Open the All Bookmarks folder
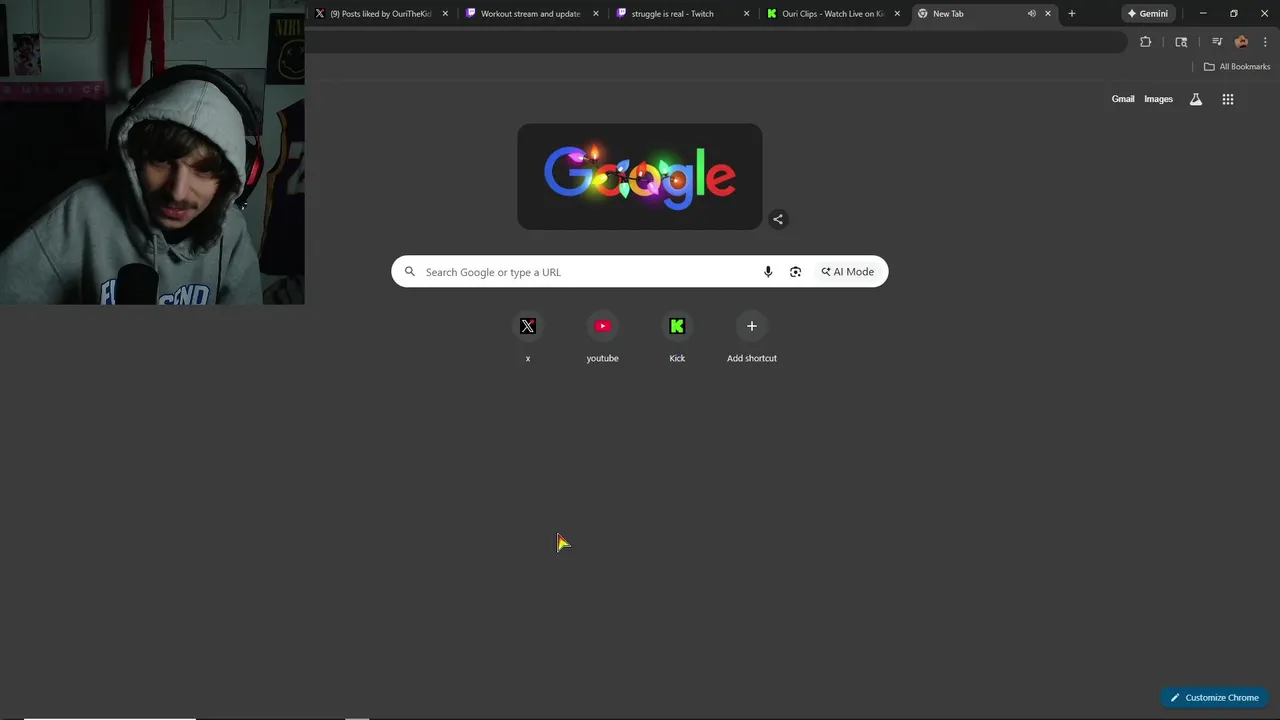This screenshot has height=720, width=1280. coord(1236,67)
